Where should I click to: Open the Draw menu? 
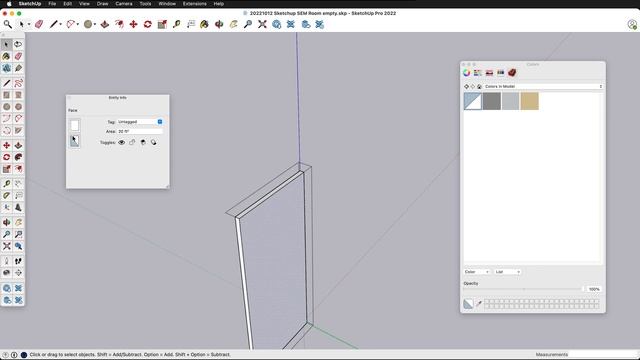point(102,4)
